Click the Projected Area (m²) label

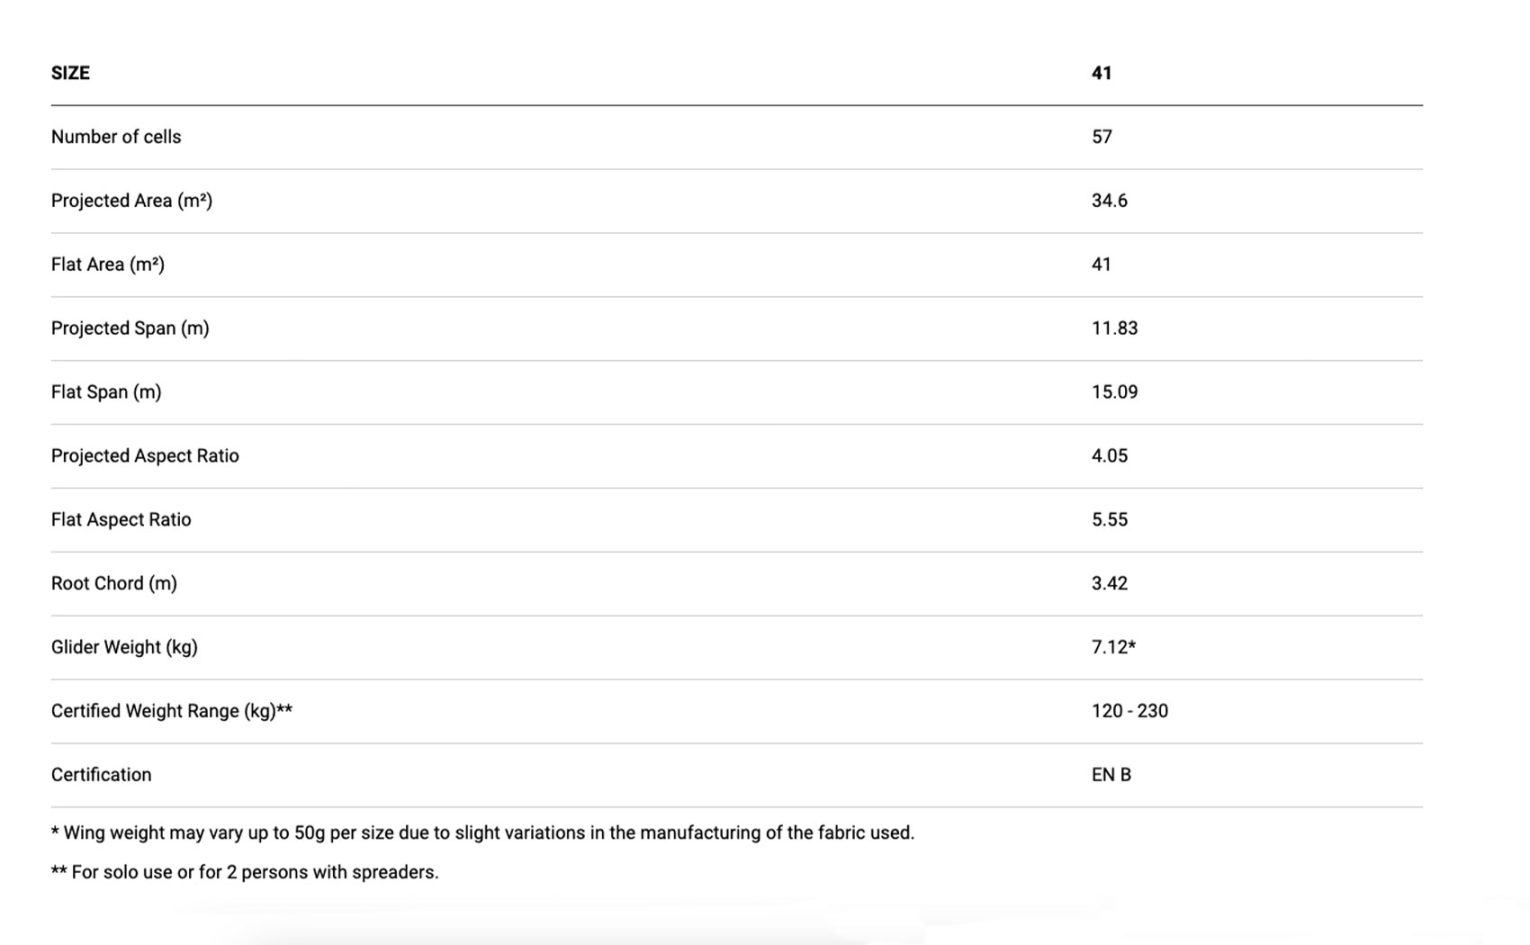point(132,201)
